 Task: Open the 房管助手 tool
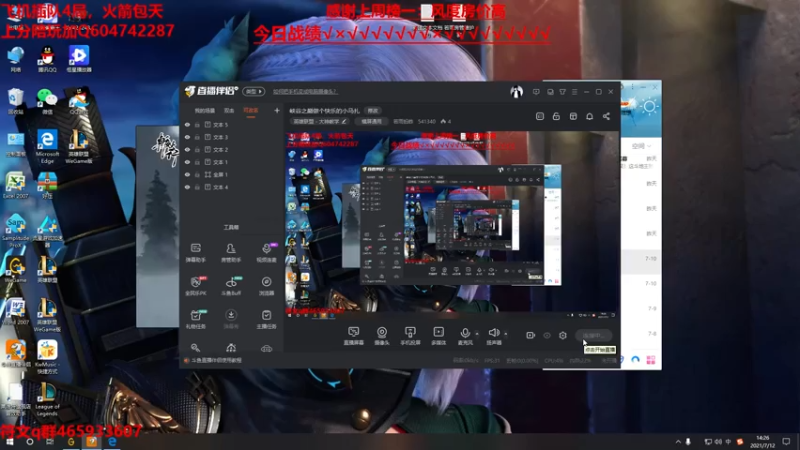[231, 253]
